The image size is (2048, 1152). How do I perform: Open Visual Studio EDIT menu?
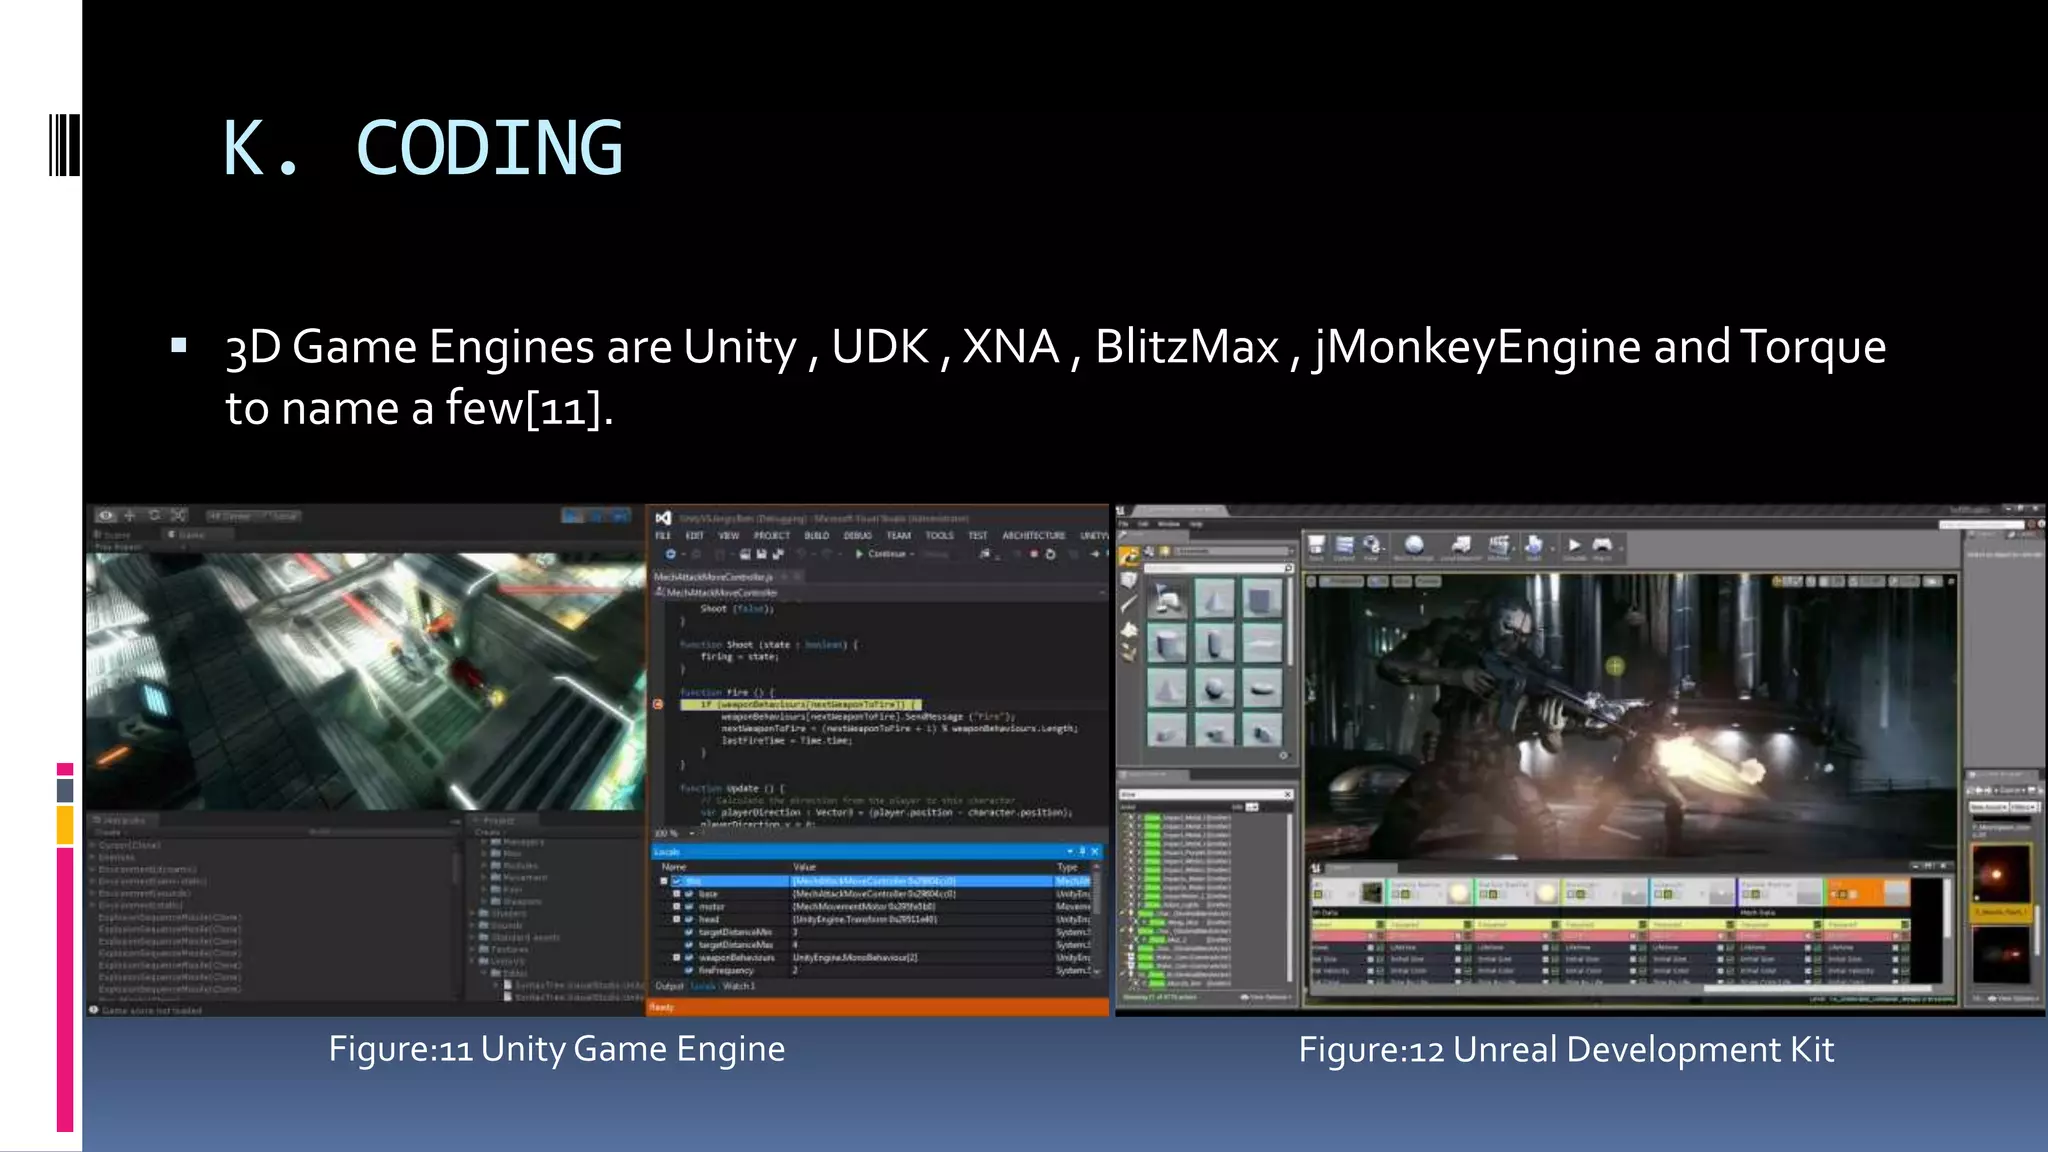click(x=695, y=536)
